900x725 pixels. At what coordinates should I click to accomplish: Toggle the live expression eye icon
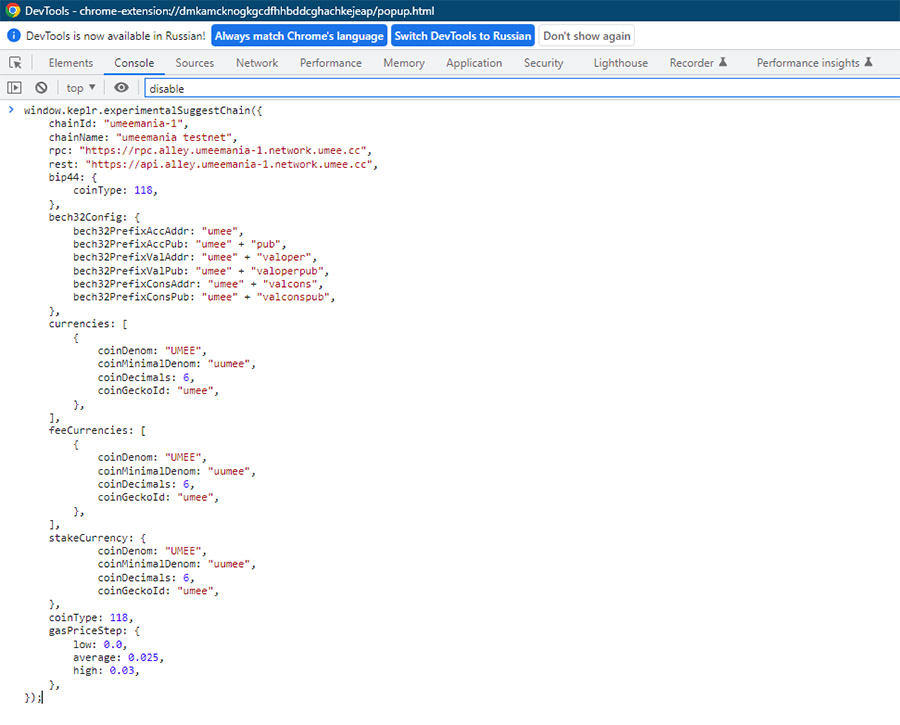coord(121,87)
